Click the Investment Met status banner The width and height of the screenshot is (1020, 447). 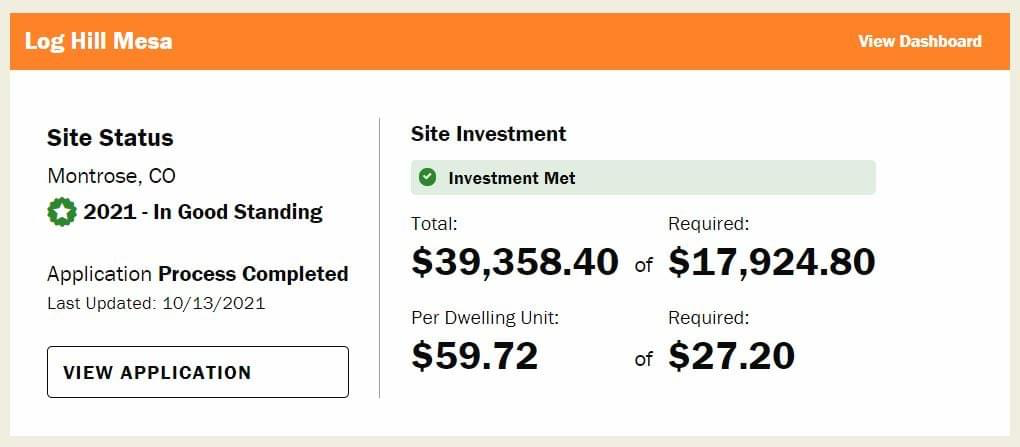[643, 178]
